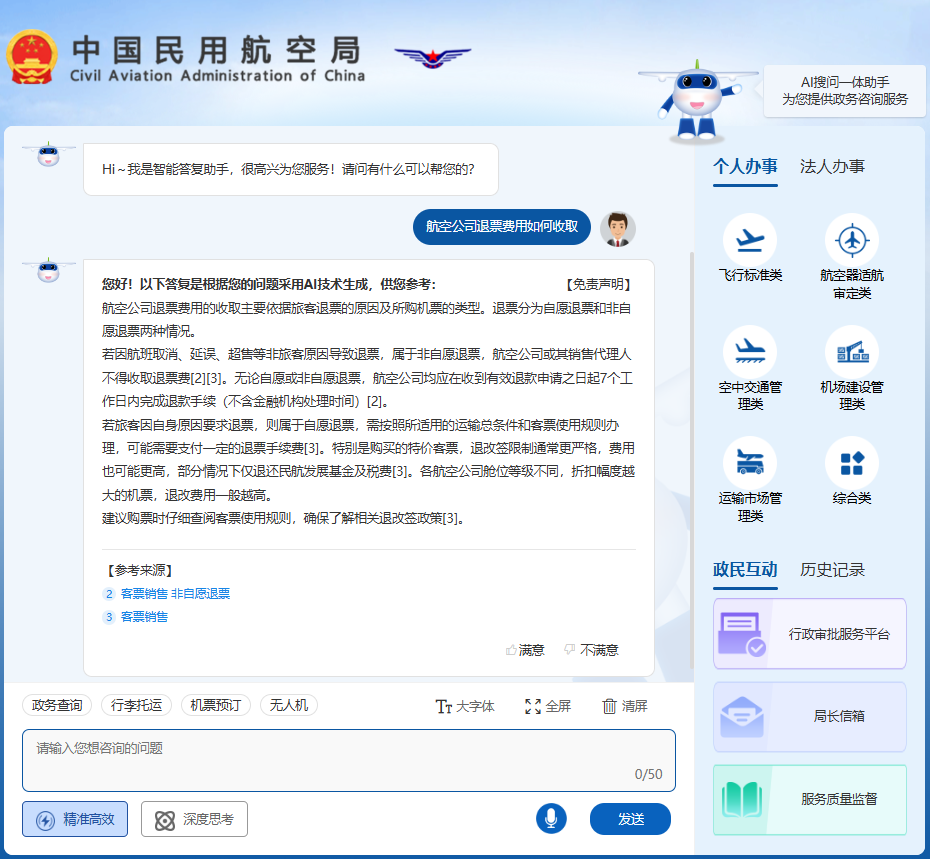The image size is (930, 859).
Task: Click the 发送 send button
Action: click(x=631, y=818)
